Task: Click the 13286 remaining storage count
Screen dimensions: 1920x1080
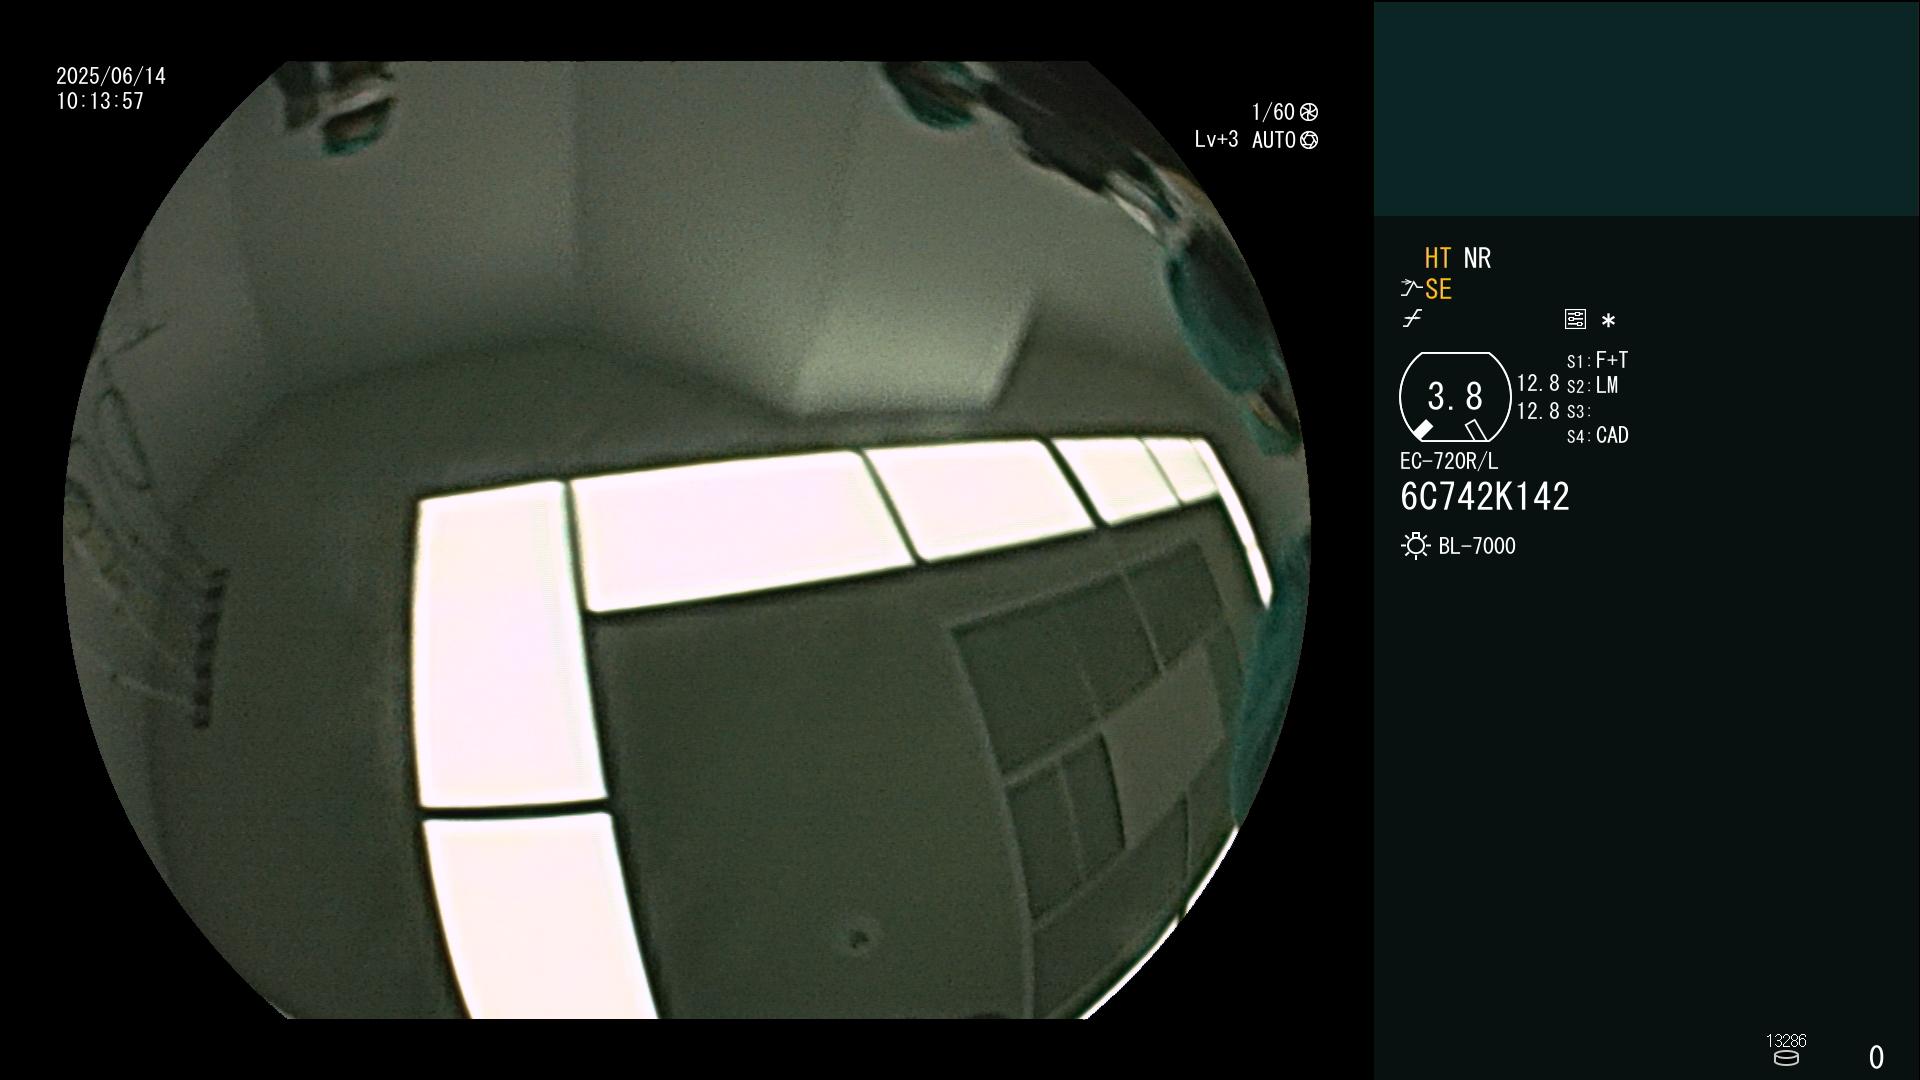Action: coord(1786,1041)
